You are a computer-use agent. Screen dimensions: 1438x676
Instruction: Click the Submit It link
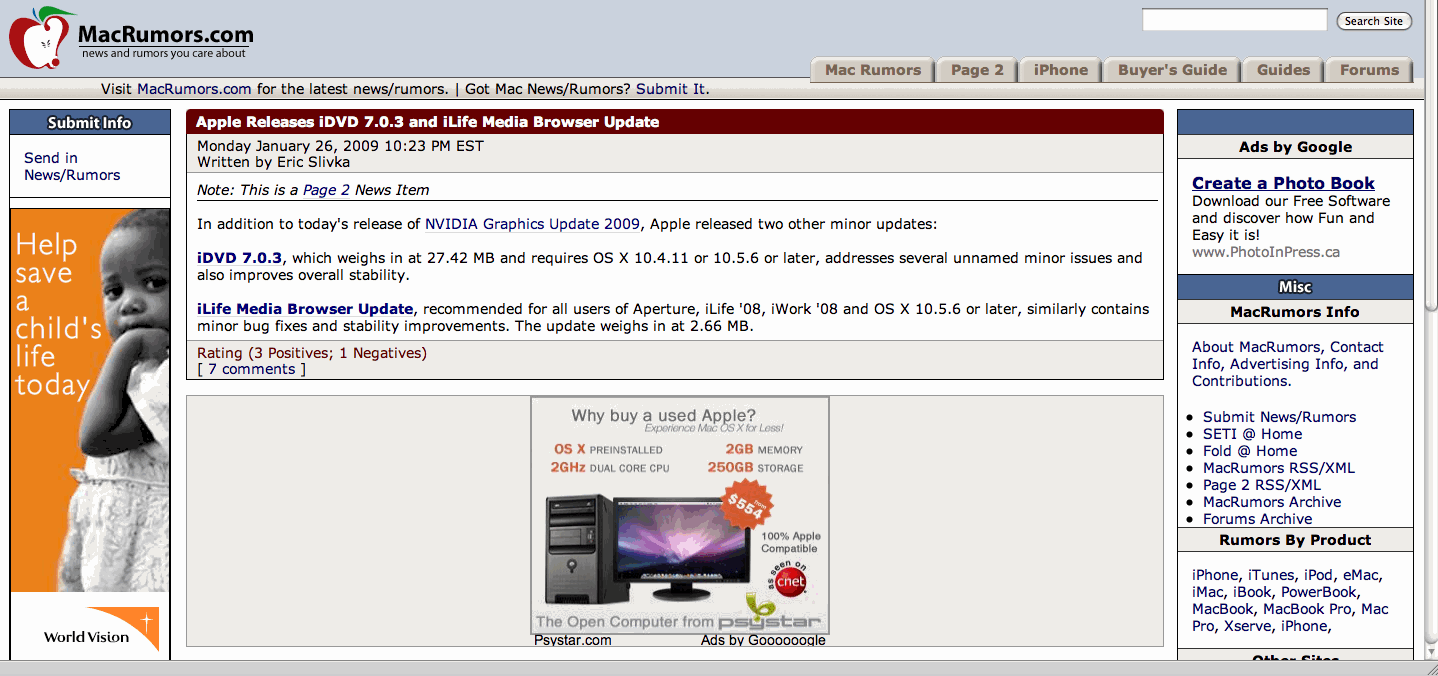point(670,89)
